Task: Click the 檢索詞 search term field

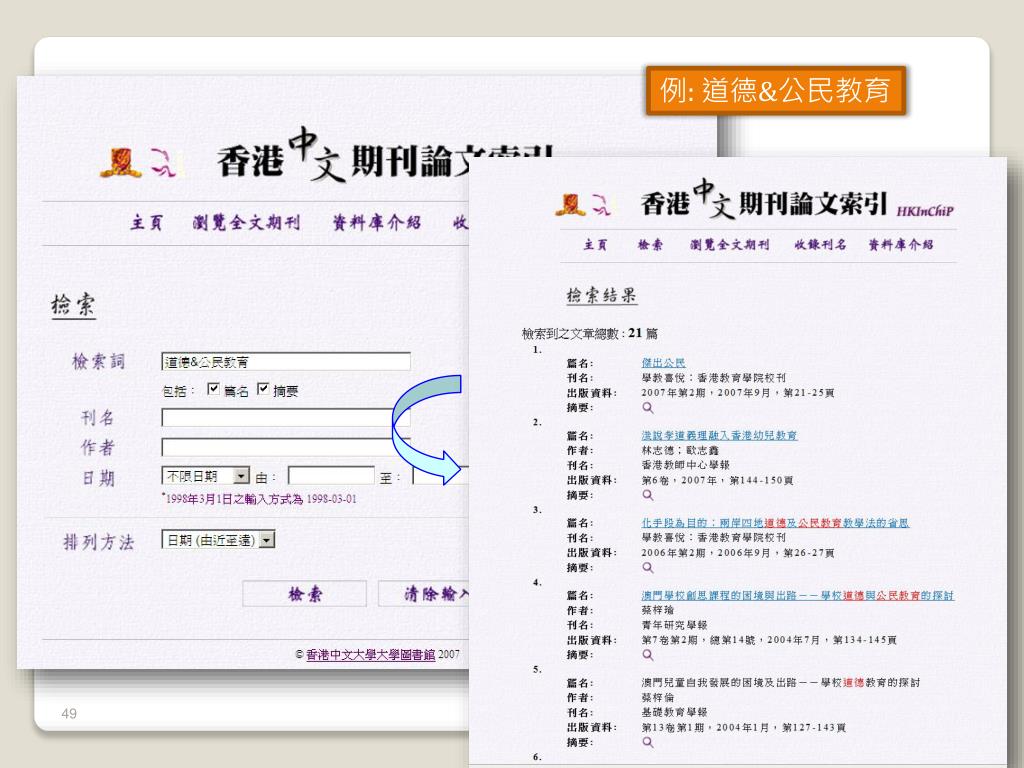Action: (x=286, y=362)
